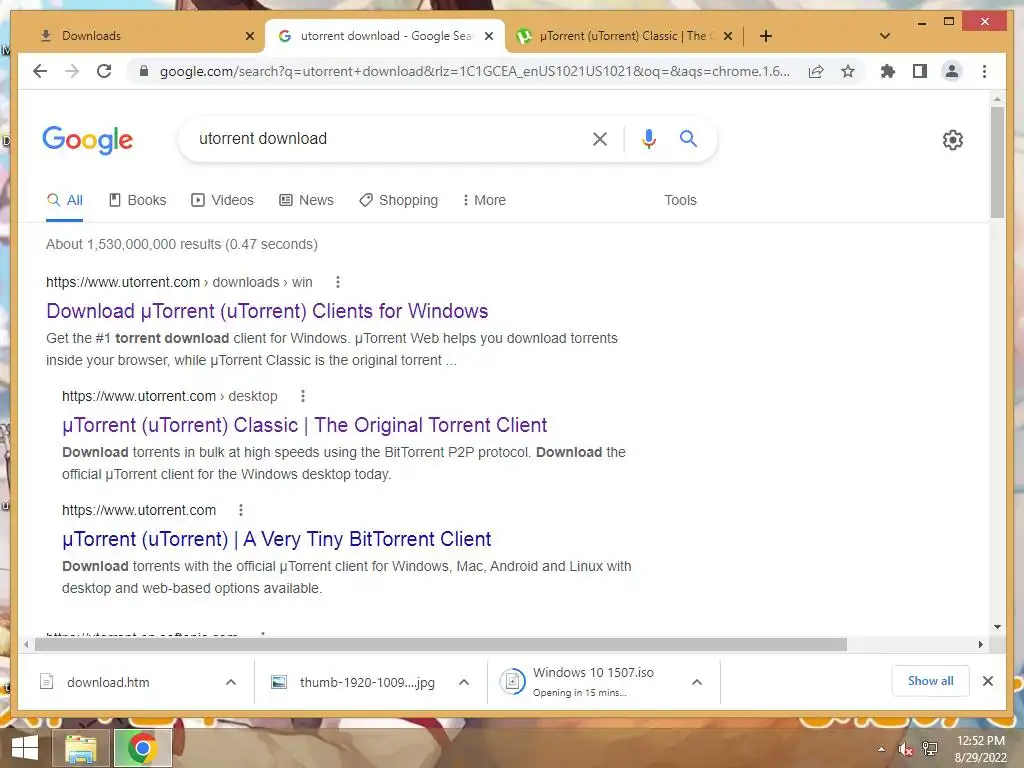Click the horizontal scrollbar thumb
Viewport: 1024px width, 768px height.
[x=441, y=645]
